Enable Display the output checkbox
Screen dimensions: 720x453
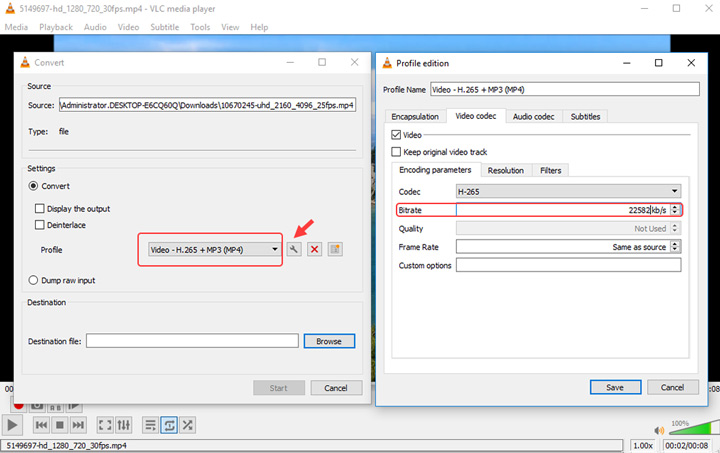click(x=39, y=208)
